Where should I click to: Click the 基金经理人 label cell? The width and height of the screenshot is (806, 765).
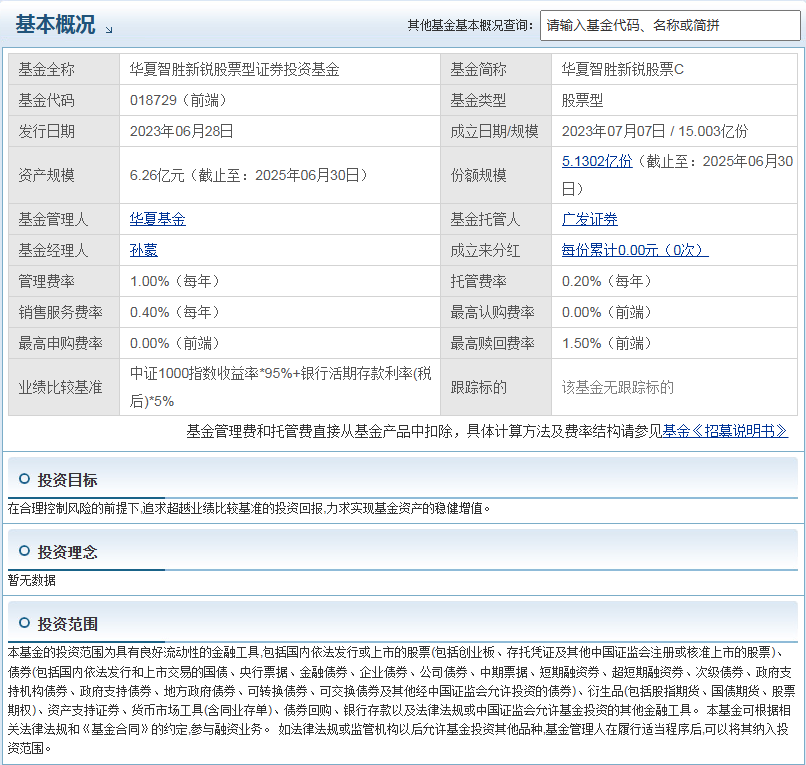pos(64,250)
